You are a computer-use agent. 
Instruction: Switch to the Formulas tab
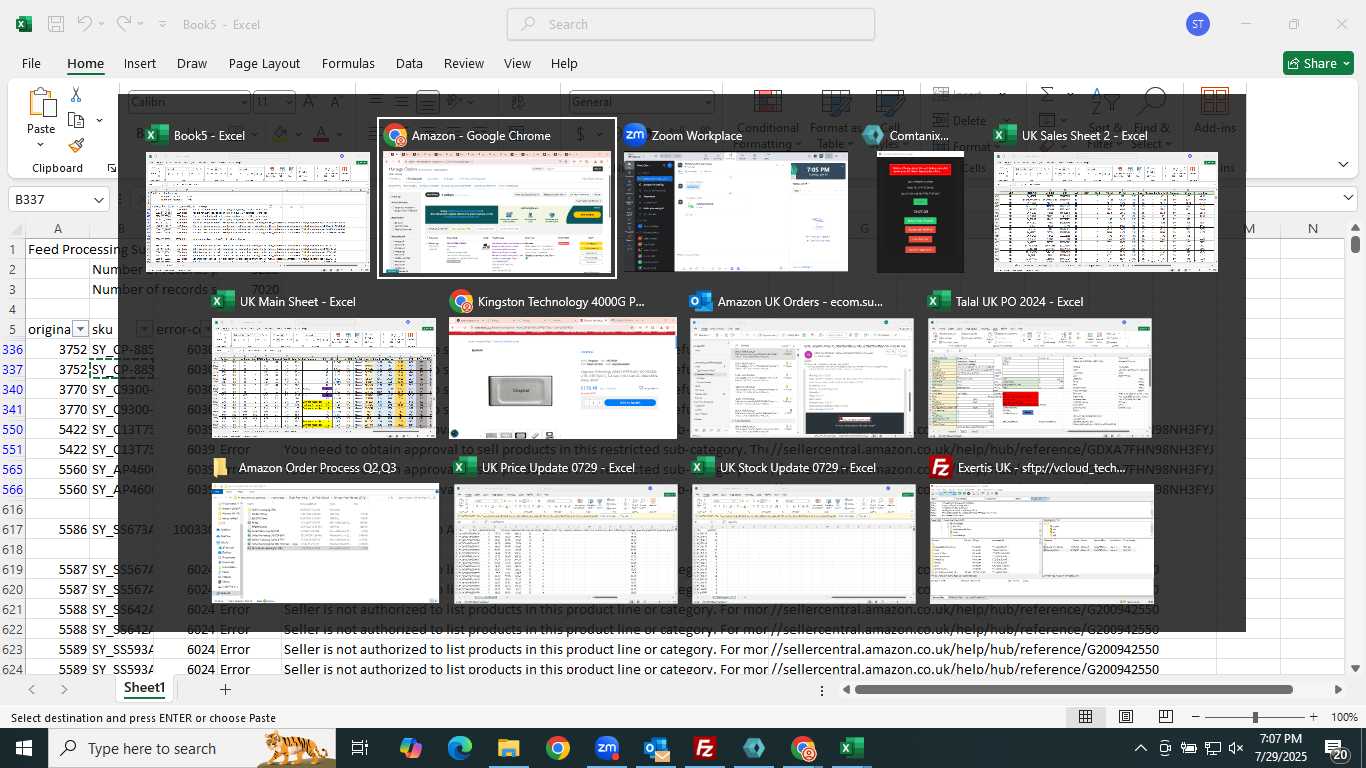[348, 63]
